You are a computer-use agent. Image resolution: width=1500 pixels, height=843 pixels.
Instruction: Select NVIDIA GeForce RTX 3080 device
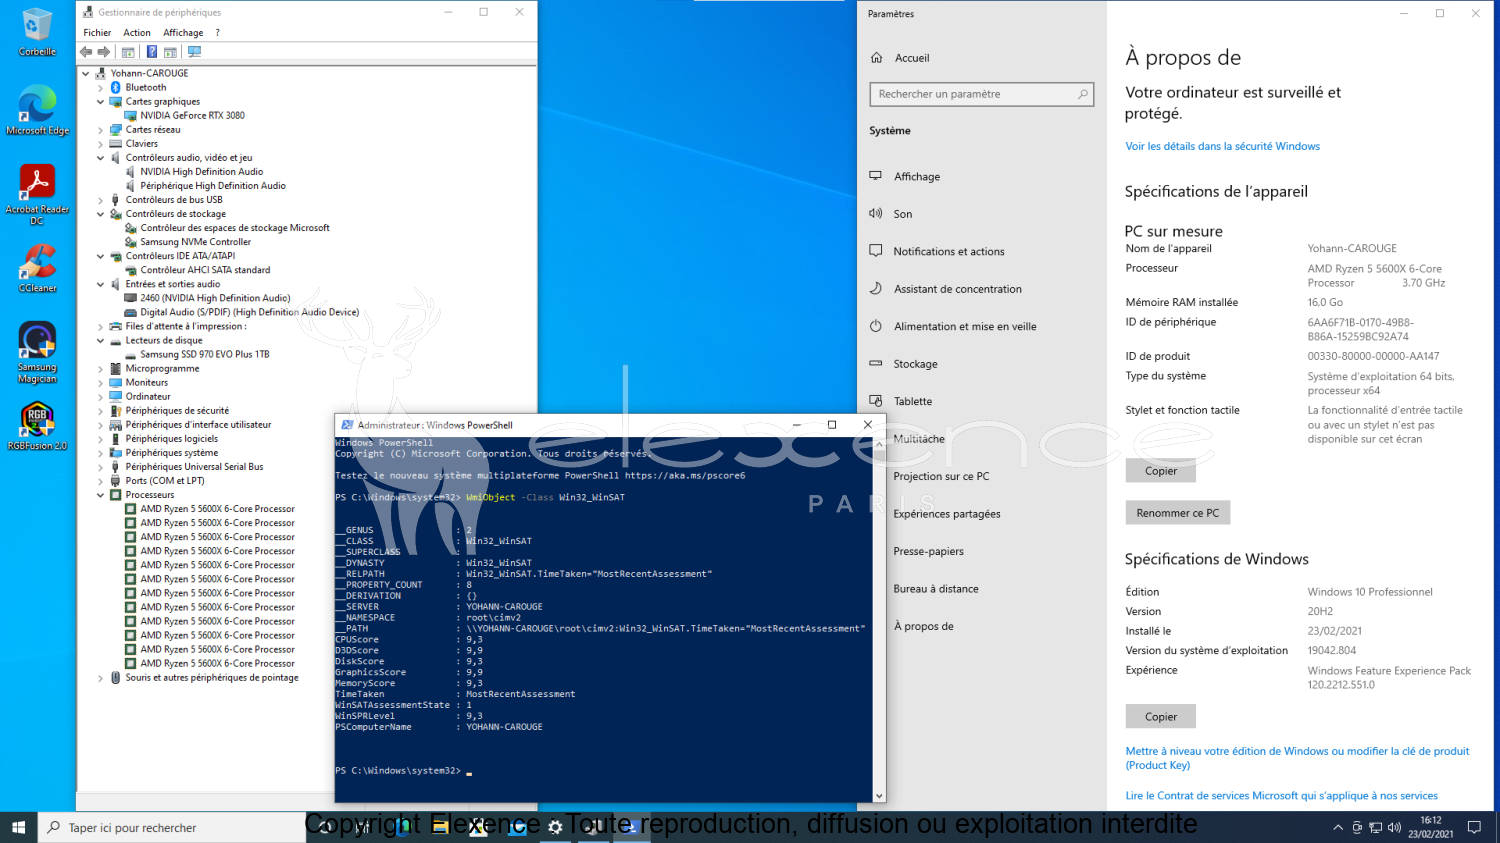coord(192,116)
